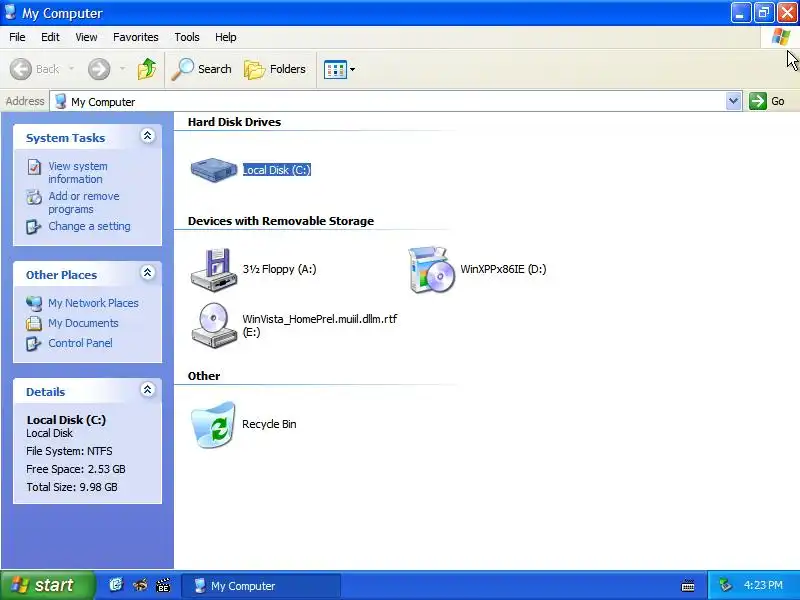Open the Search pane
Image resolution: width=800 pixels, height=600 pixels.
(x=201, y=69)
